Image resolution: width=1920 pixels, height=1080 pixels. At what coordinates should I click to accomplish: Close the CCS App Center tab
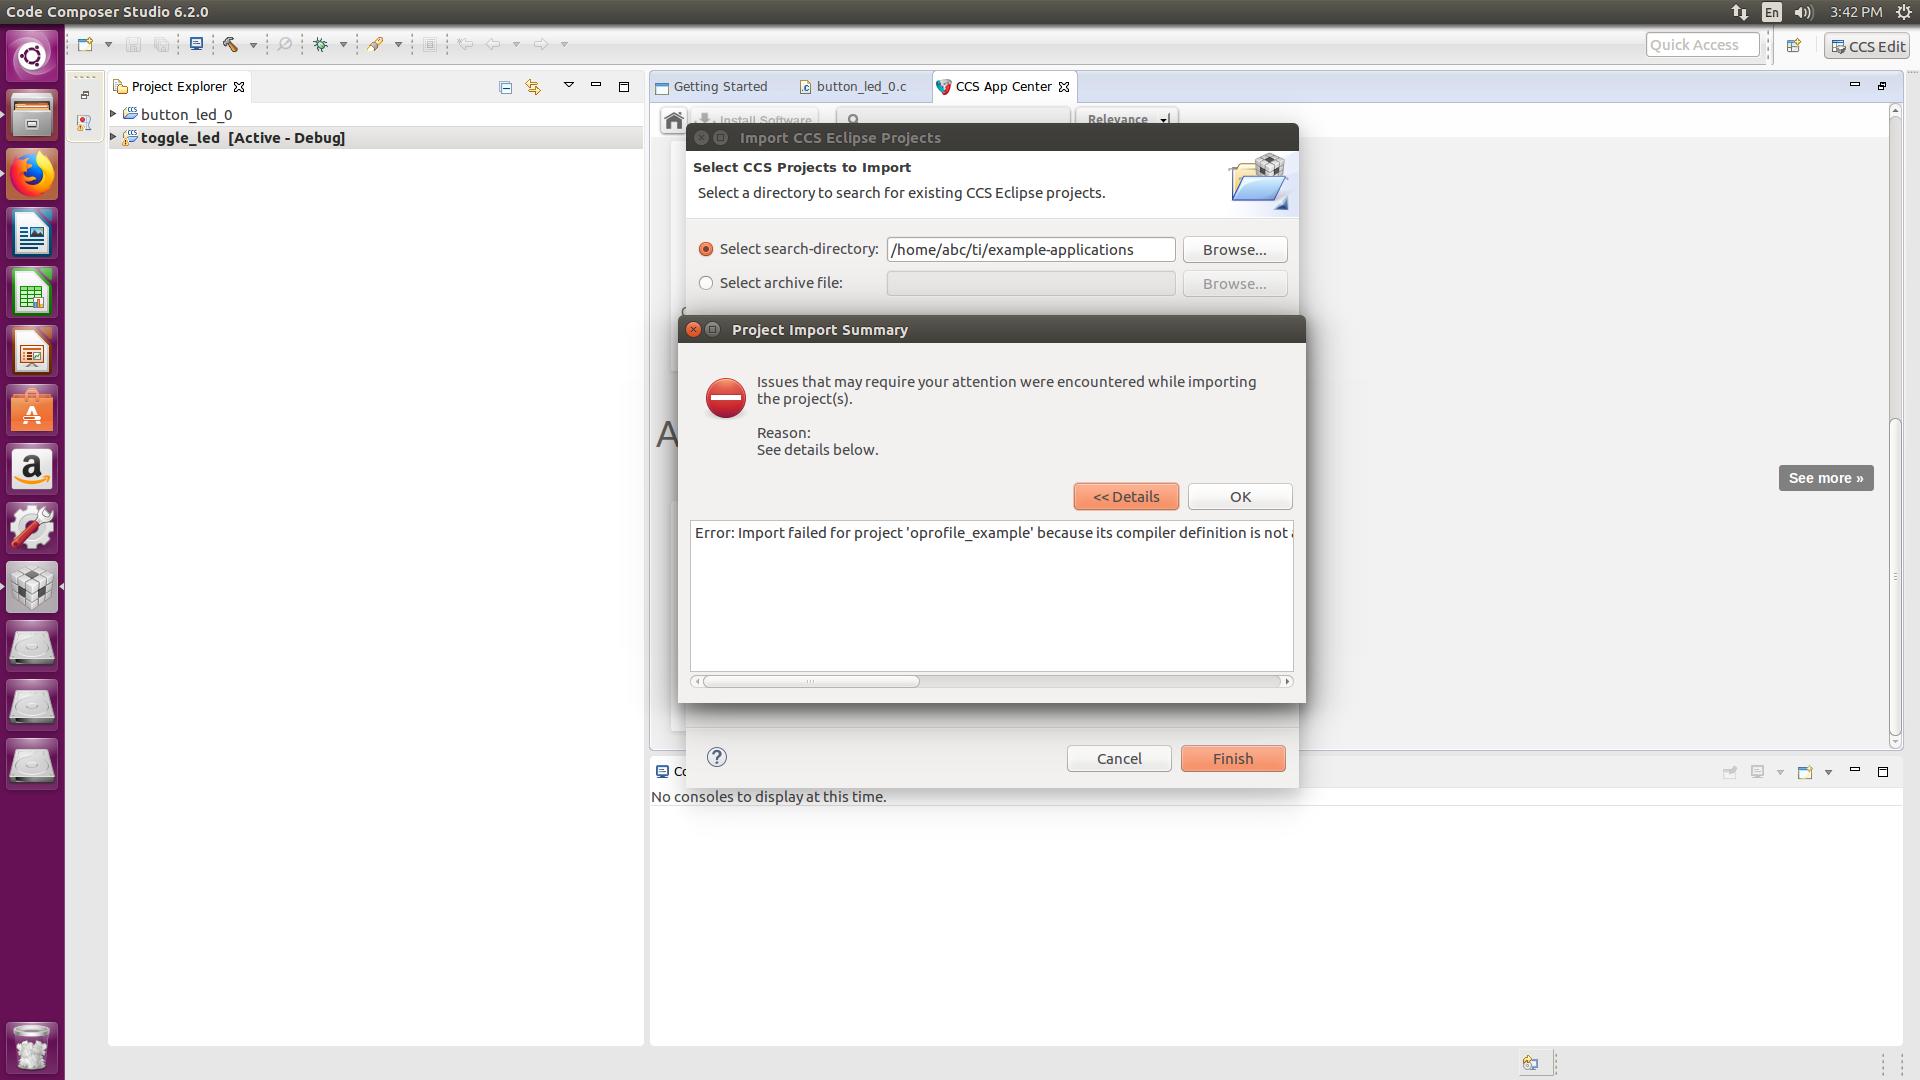(x=1064, y=87)
